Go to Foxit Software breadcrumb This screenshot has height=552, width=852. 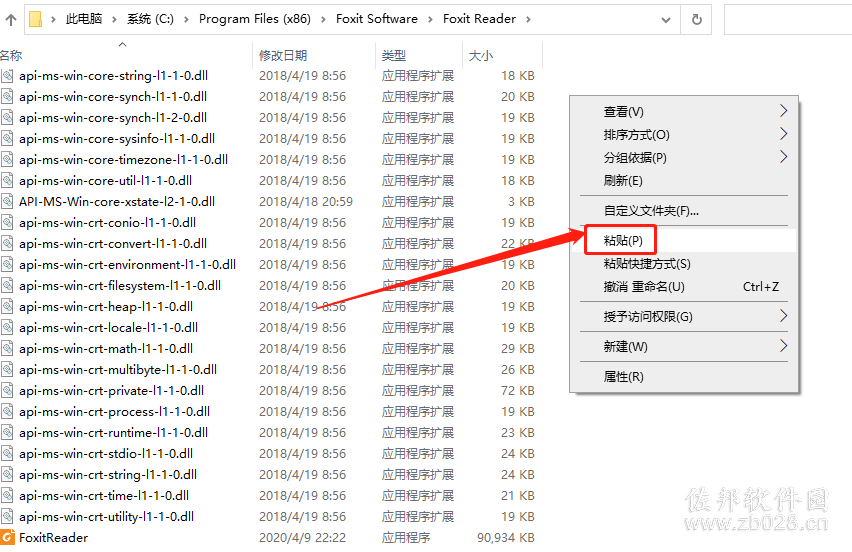[377, 19]
